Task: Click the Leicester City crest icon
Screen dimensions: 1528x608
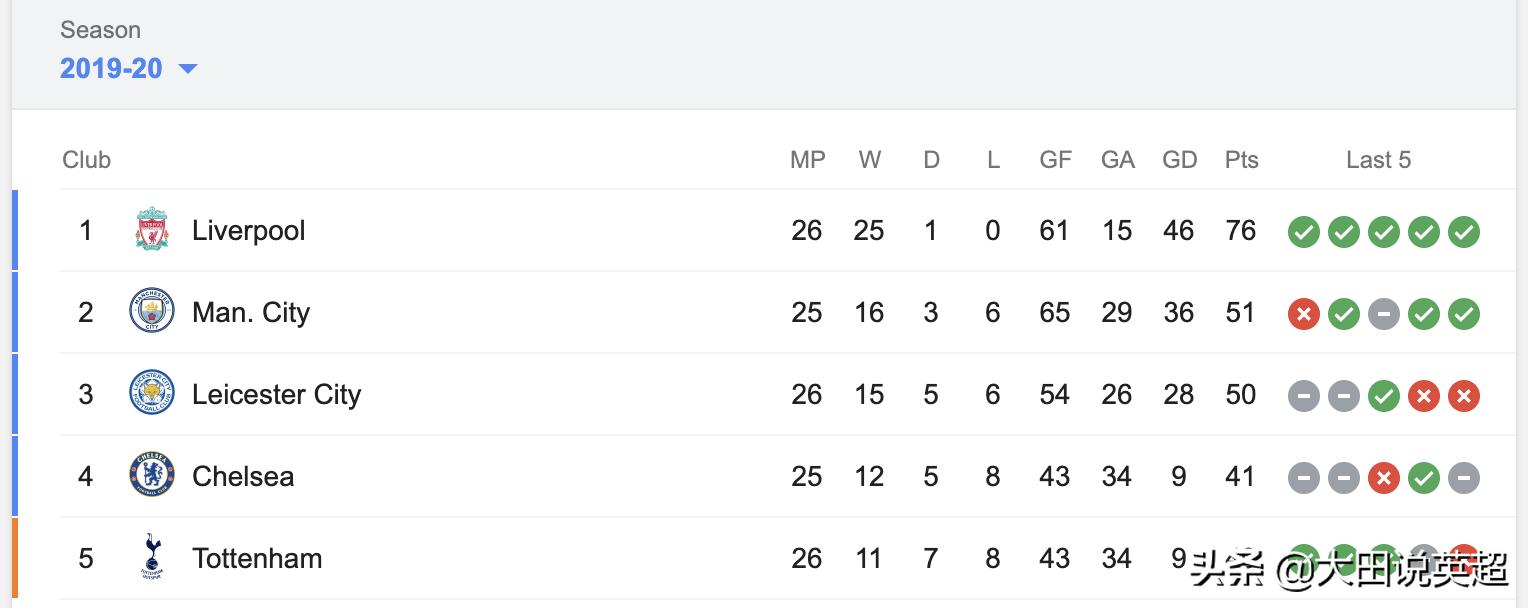Action: pyautogui.click(x=152, y=394)
